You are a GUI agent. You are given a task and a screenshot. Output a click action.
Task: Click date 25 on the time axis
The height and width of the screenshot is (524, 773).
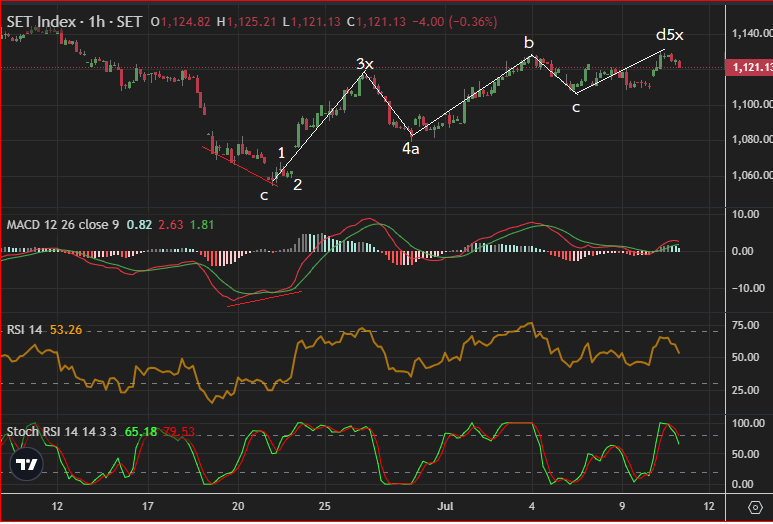pyautogui.click(x=324, y=506)
